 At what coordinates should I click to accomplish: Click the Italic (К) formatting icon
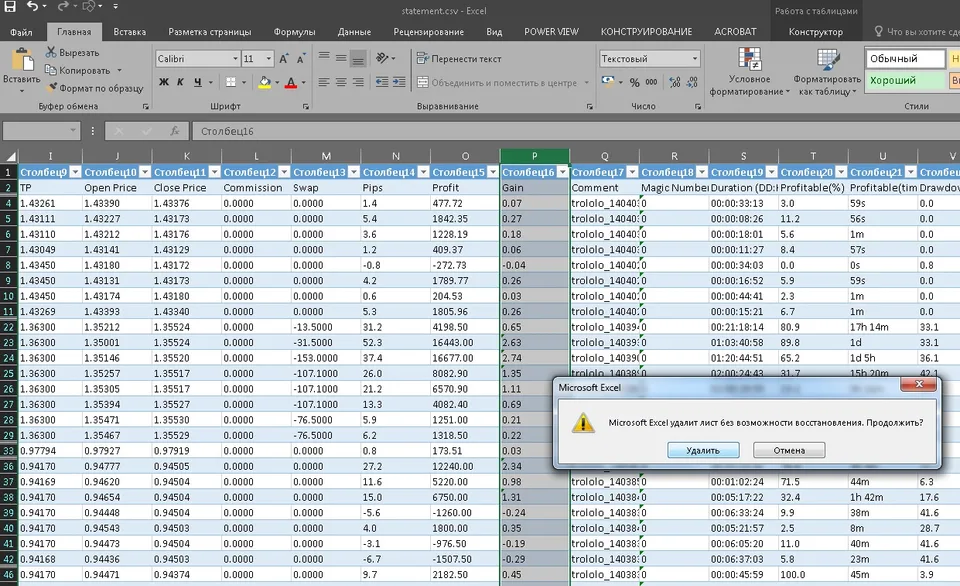point(180,82)
